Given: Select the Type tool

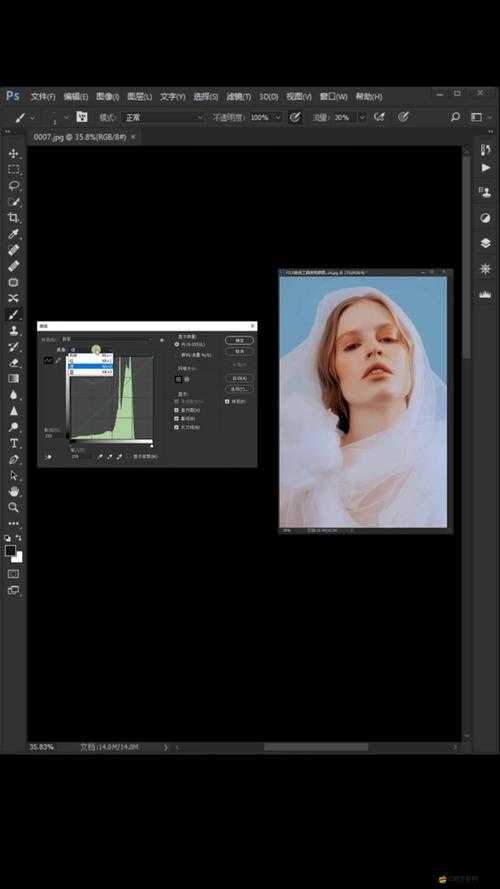Looking at the screenshot, I should pos(14,443).
